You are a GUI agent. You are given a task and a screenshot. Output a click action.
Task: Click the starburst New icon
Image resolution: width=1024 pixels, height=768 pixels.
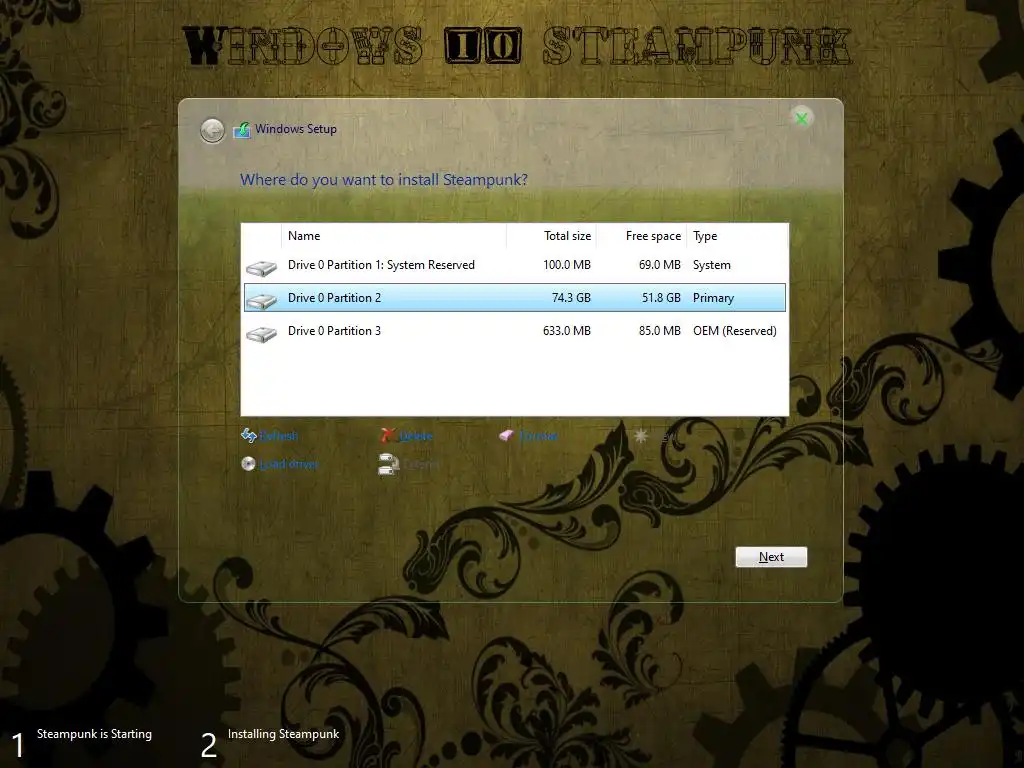(641, 436)
